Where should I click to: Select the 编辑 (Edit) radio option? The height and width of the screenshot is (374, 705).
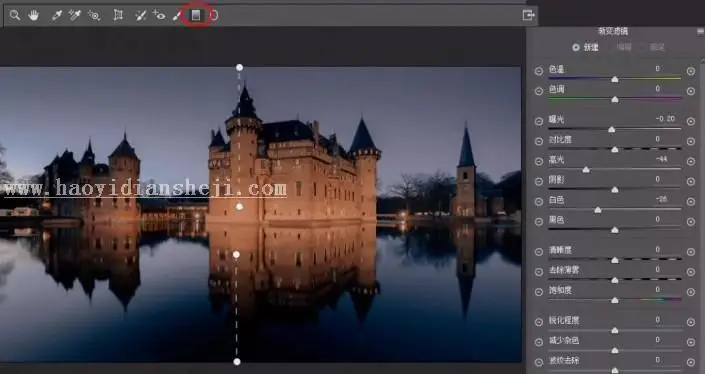(x=624, y=47)
